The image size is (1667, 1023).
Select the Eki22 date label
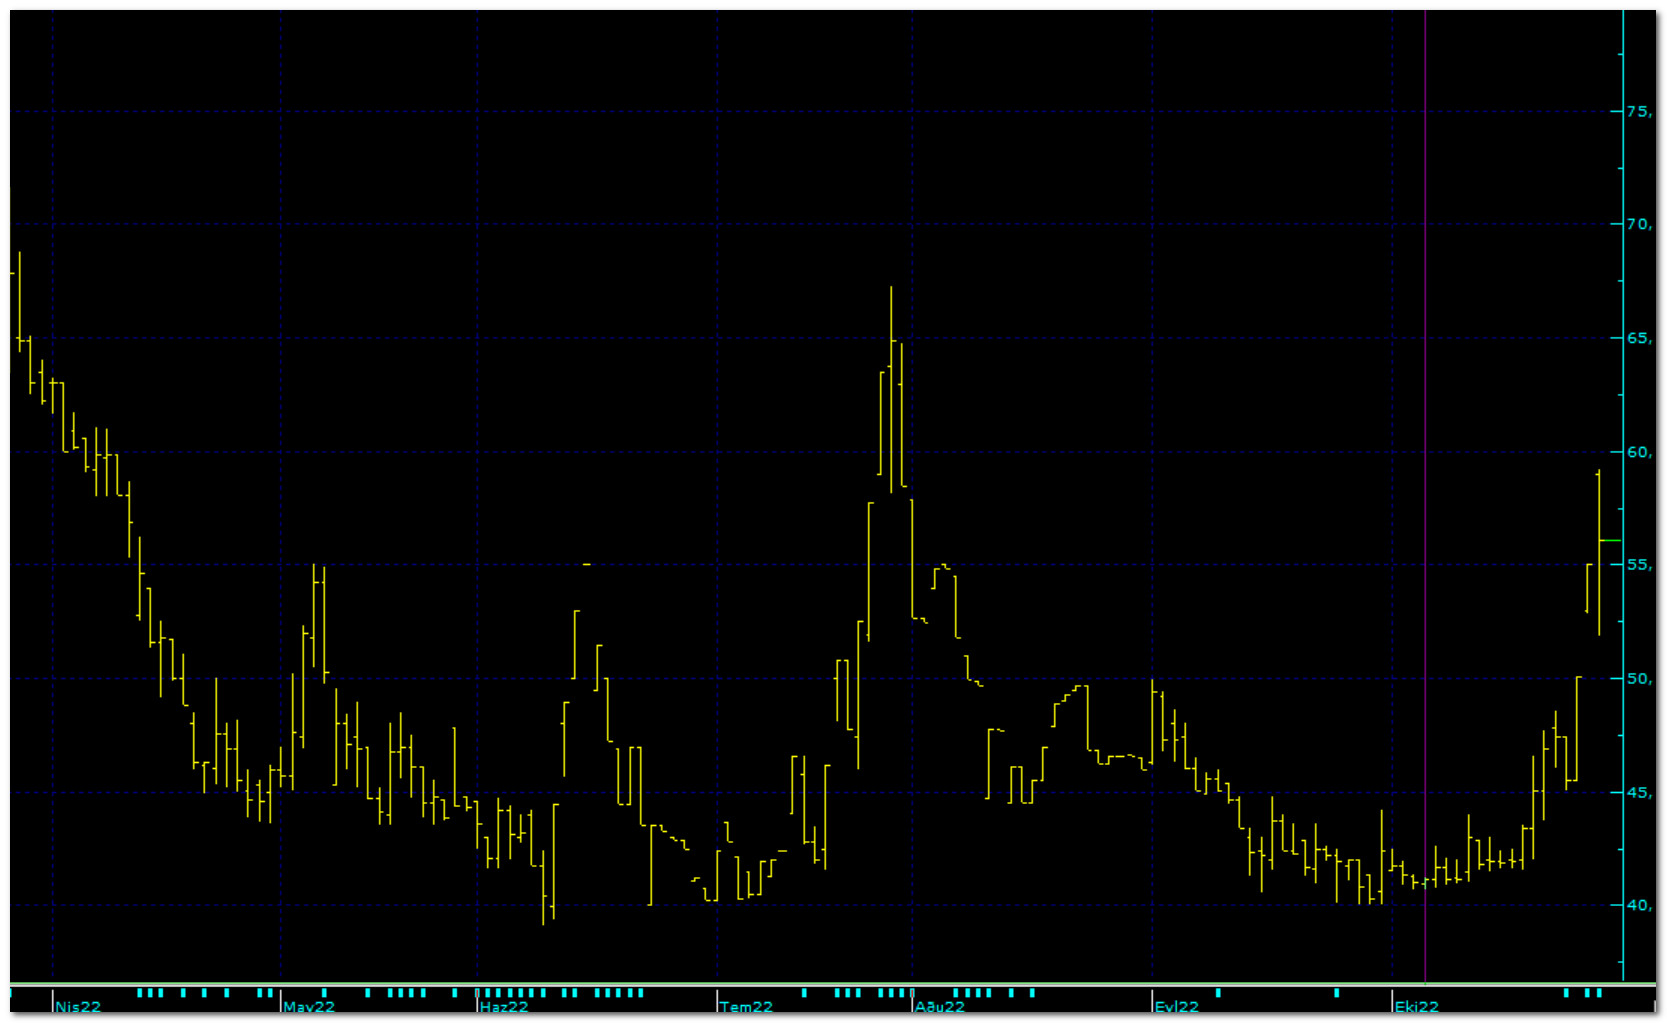pos(1417,1006)
